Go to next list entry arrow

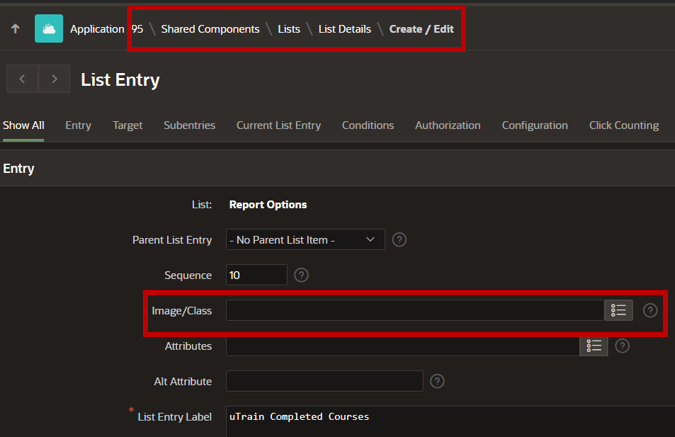pyautogui.click(x=54, y=79)
